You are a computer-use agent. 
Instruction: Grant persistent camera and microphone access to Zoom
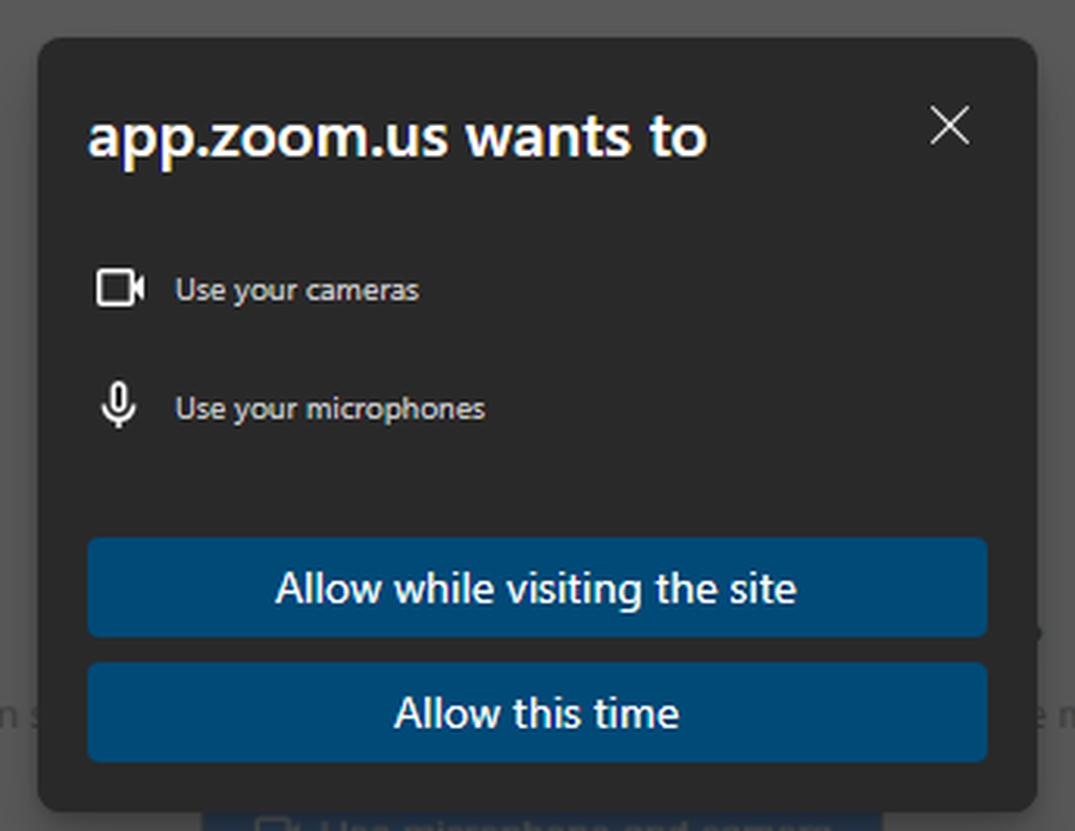537,588
